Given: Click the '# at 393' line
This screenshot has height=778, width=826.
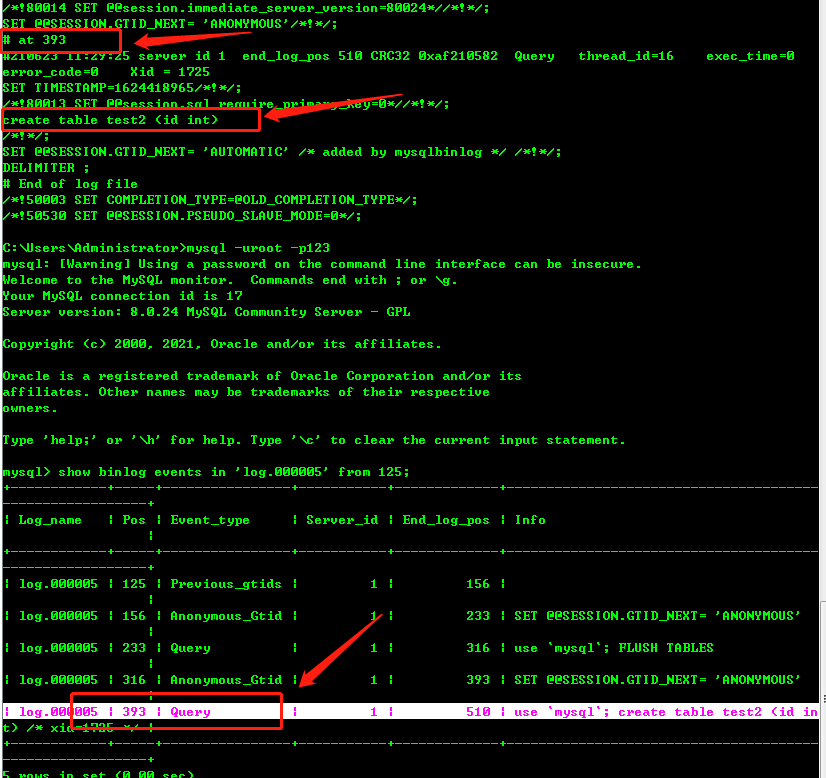Looking at the screenshot, I should pyautogui.click(x=34, y=40).
